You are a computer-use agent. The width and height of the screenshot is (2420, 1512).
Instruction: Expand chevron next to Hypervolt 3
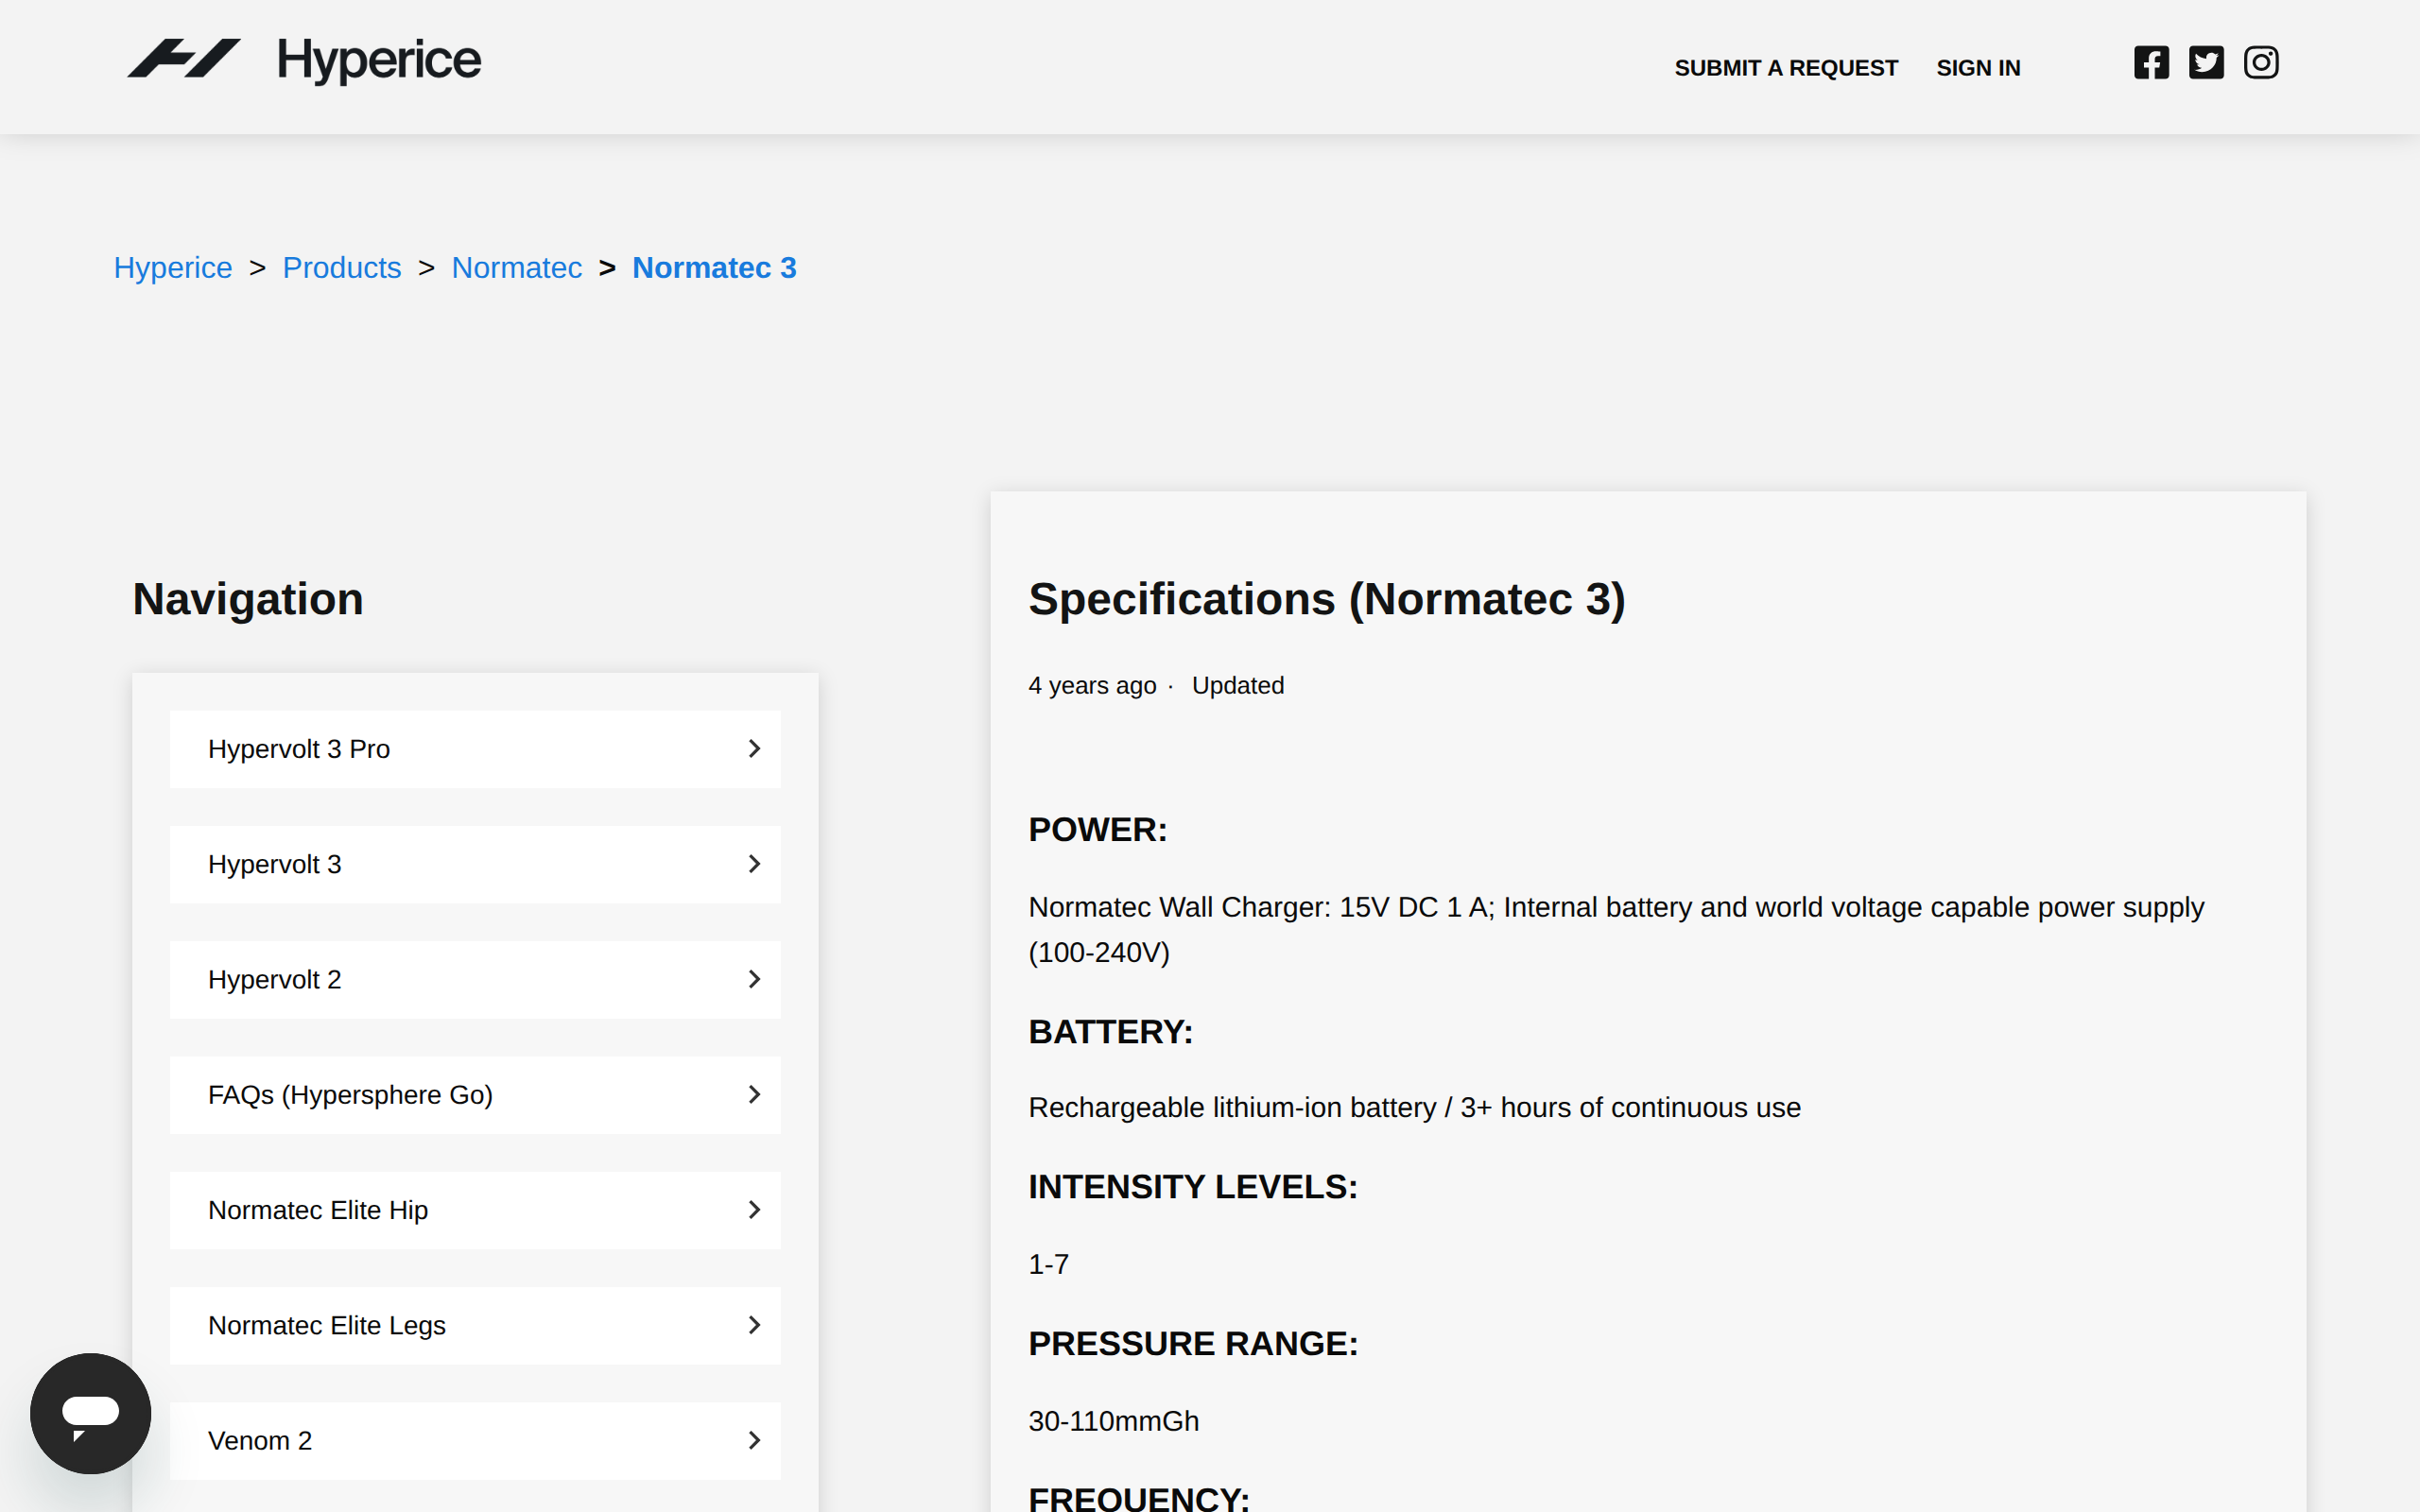[x=755, y=864]
